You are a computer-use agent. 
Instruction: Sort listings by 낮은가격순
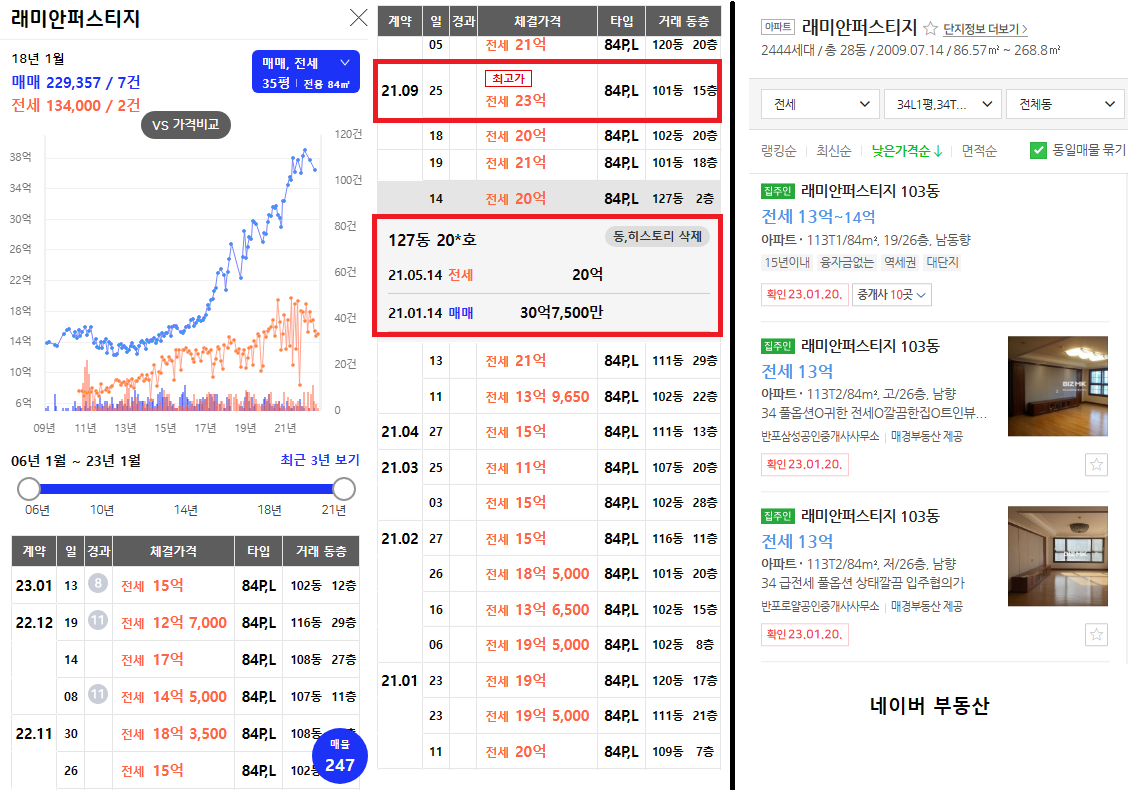[x=907, y=151]
